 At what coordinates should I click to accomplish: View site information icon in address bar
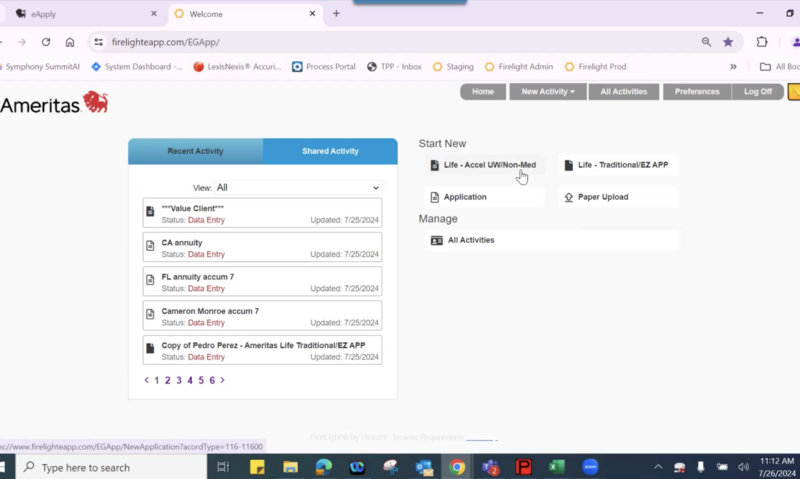98,42
